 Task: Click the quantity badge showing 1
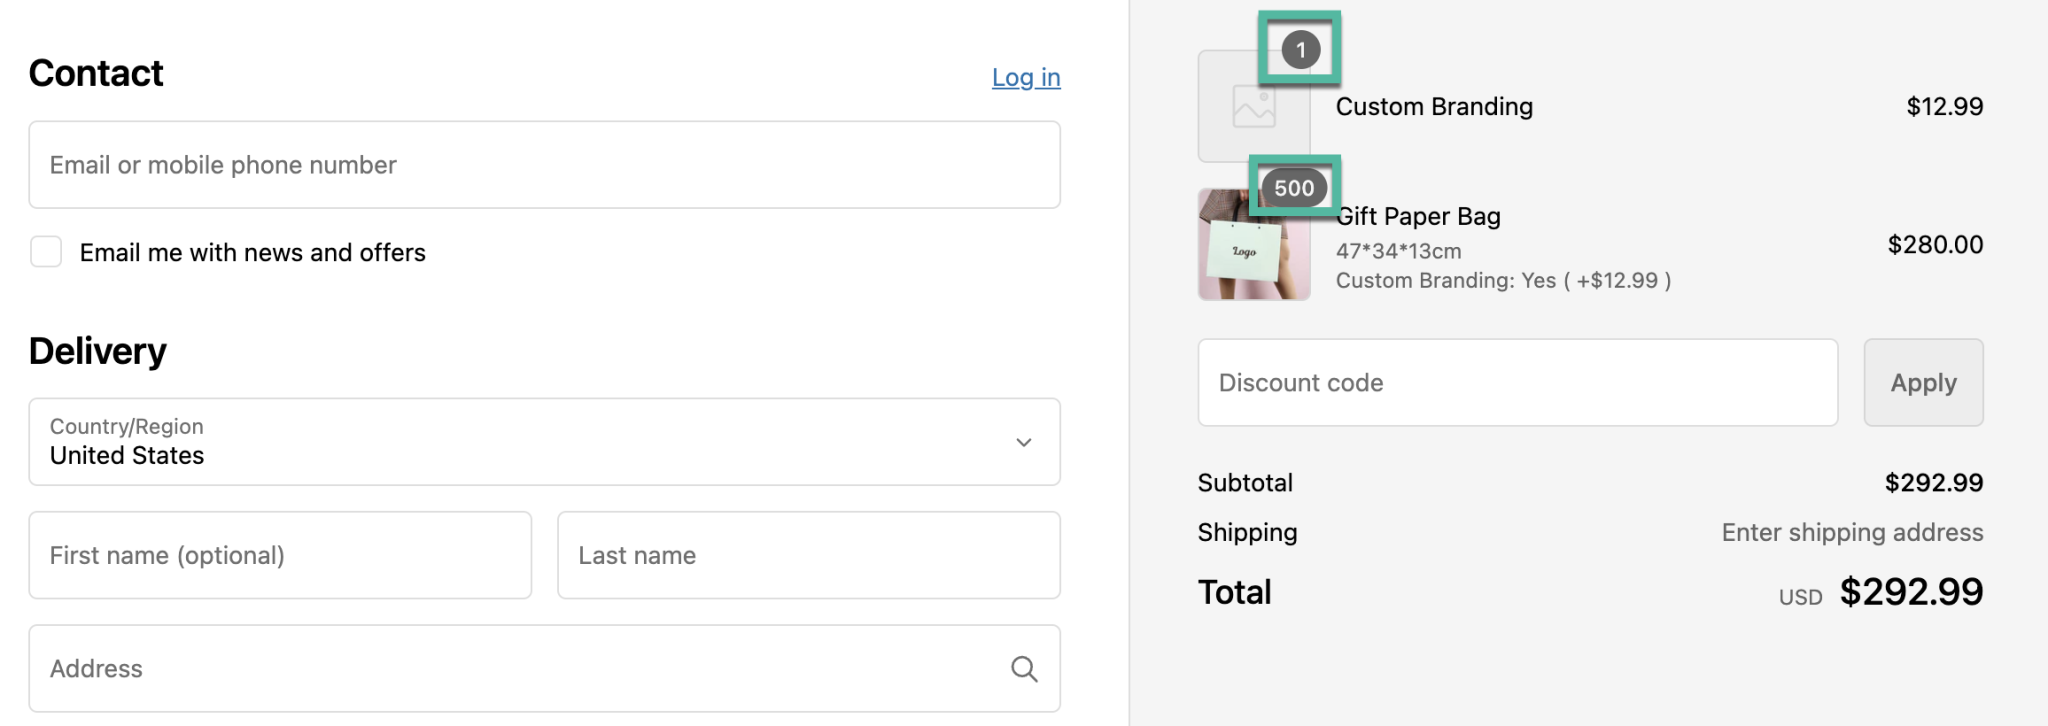click(1300, 50)
